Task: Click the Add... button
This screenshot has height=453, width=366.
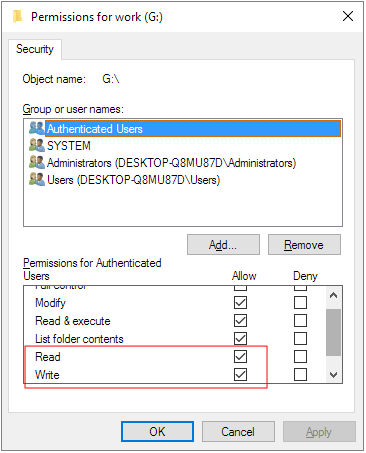Action: (223, 245)
